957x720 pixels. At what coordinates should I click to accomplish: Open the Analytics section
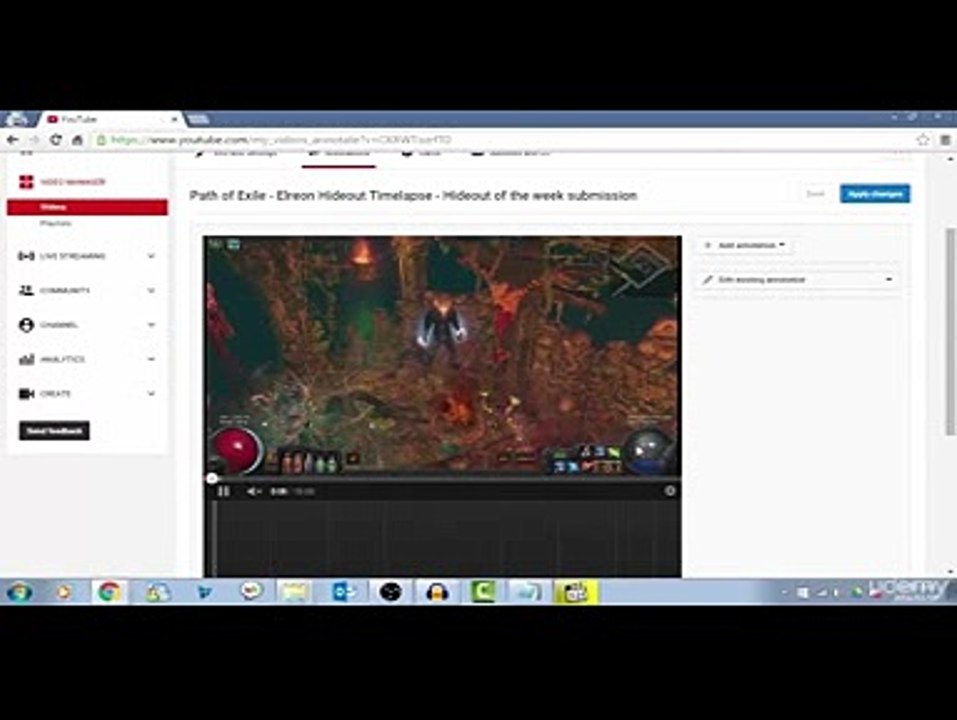62,359
